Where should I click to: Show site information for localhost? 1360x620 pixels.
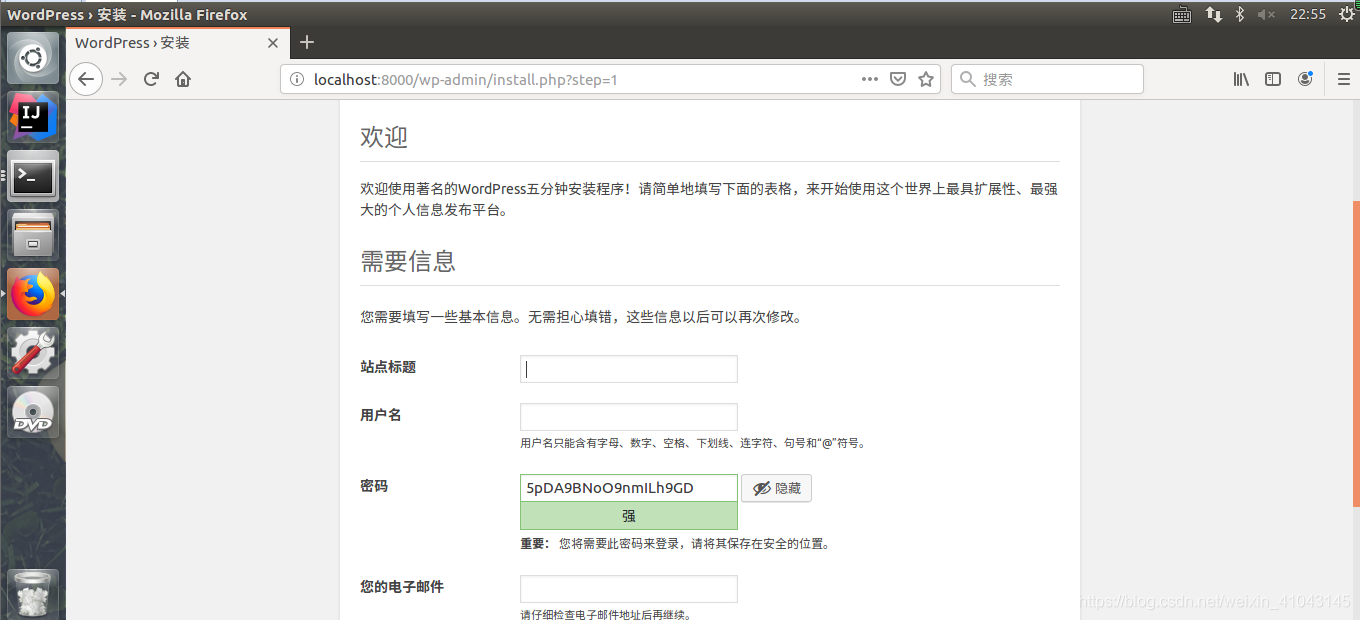pos(296,80)
